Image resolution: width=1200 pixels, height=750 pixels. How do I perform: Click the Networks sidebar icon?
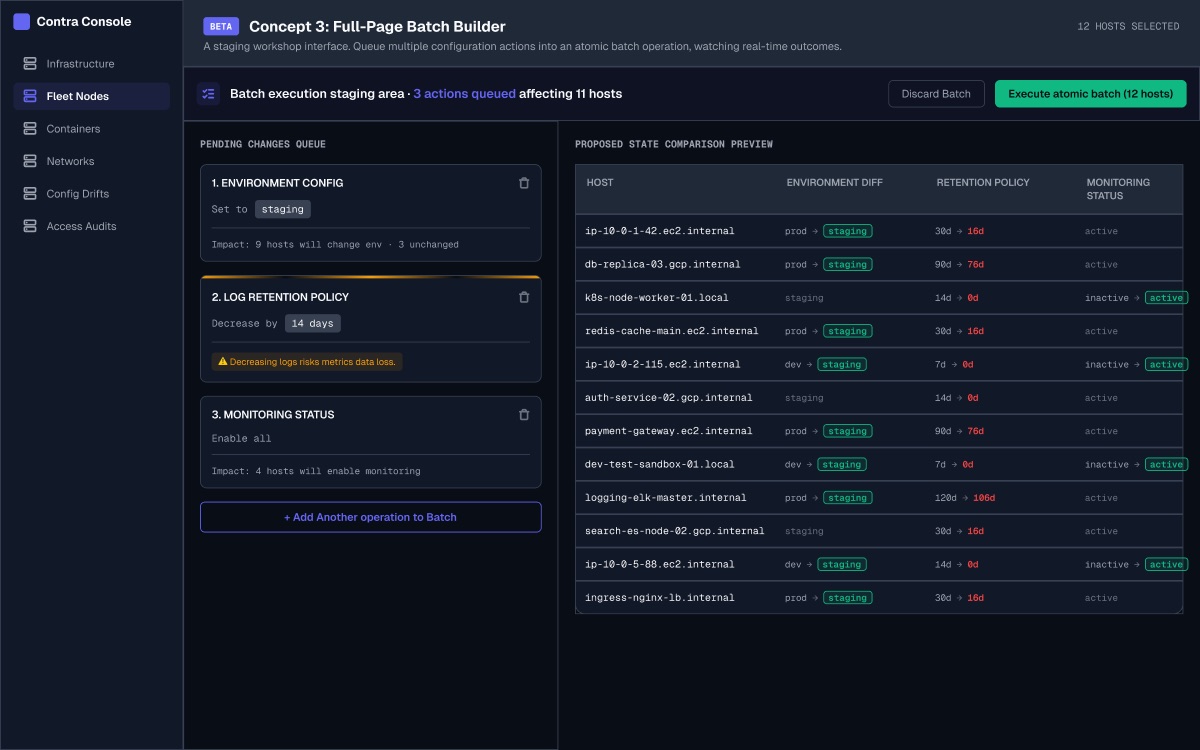(x=28, y=161)
